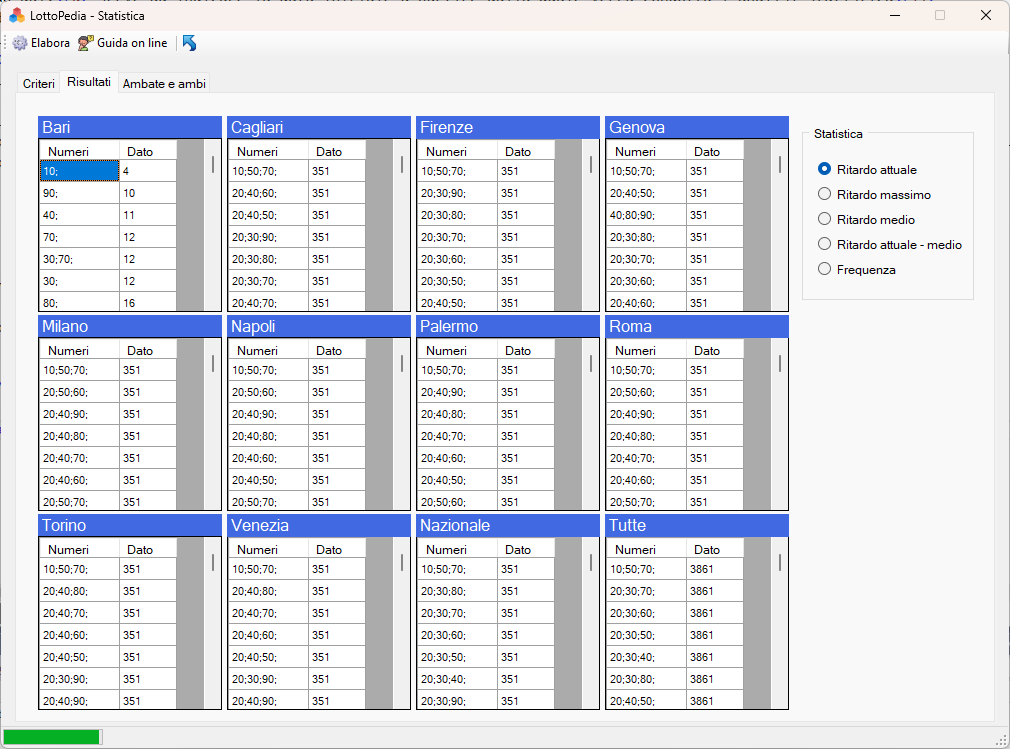This screenshot has width=1010, height=749.
Task: Select '20;30;90;' row in Cagliari table
Action: click(x=297, y=237)
